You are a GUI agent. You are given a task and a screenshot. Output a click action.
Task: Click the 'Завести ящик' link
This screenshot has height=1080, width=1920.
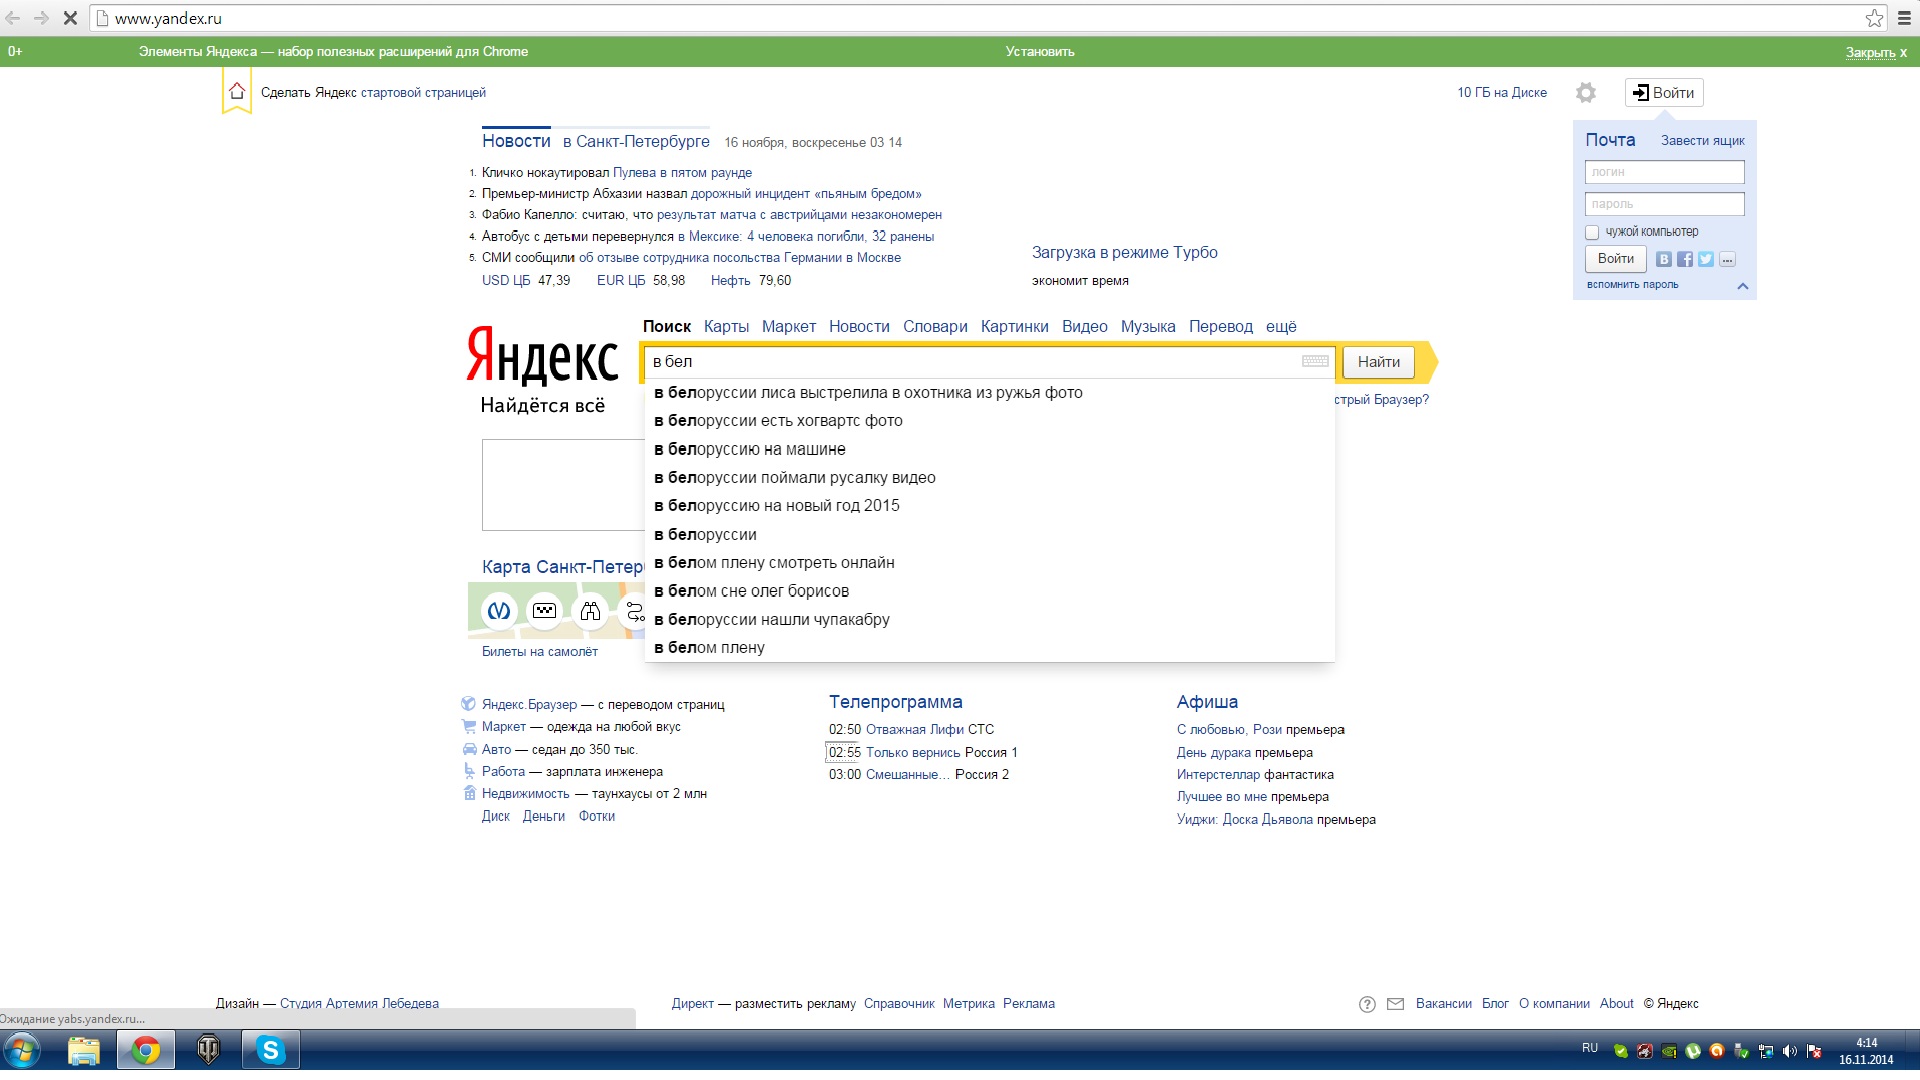click(x=1702, y=141)
